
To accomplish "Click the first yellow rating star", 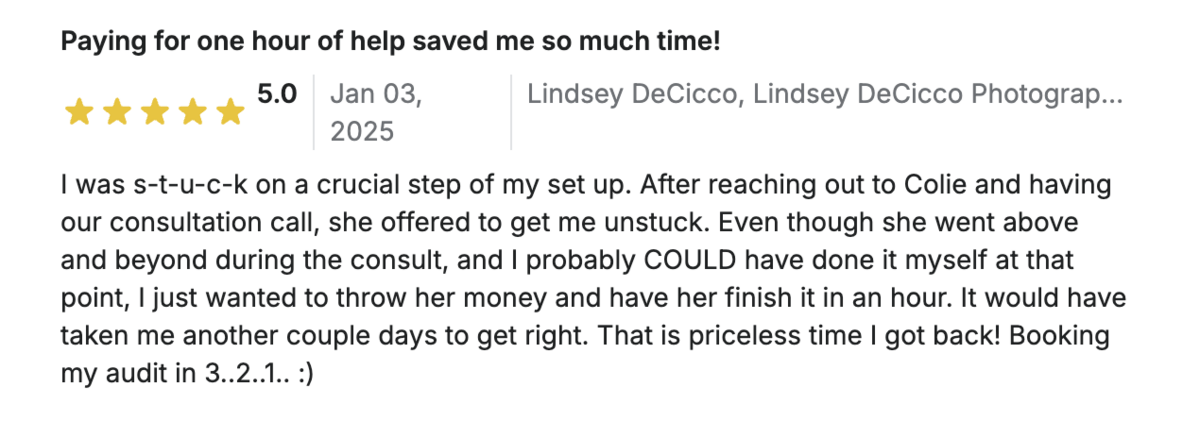I will coord(78,113).
